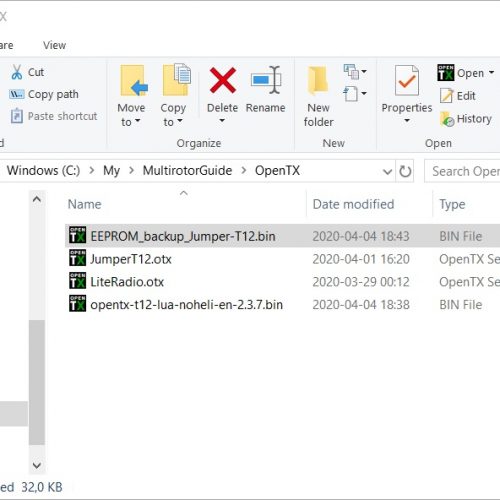Click the BIN File type of the EEPROM row
Image resolution: width=500 pixels, height=500 pixels.
tap(461, 236)
